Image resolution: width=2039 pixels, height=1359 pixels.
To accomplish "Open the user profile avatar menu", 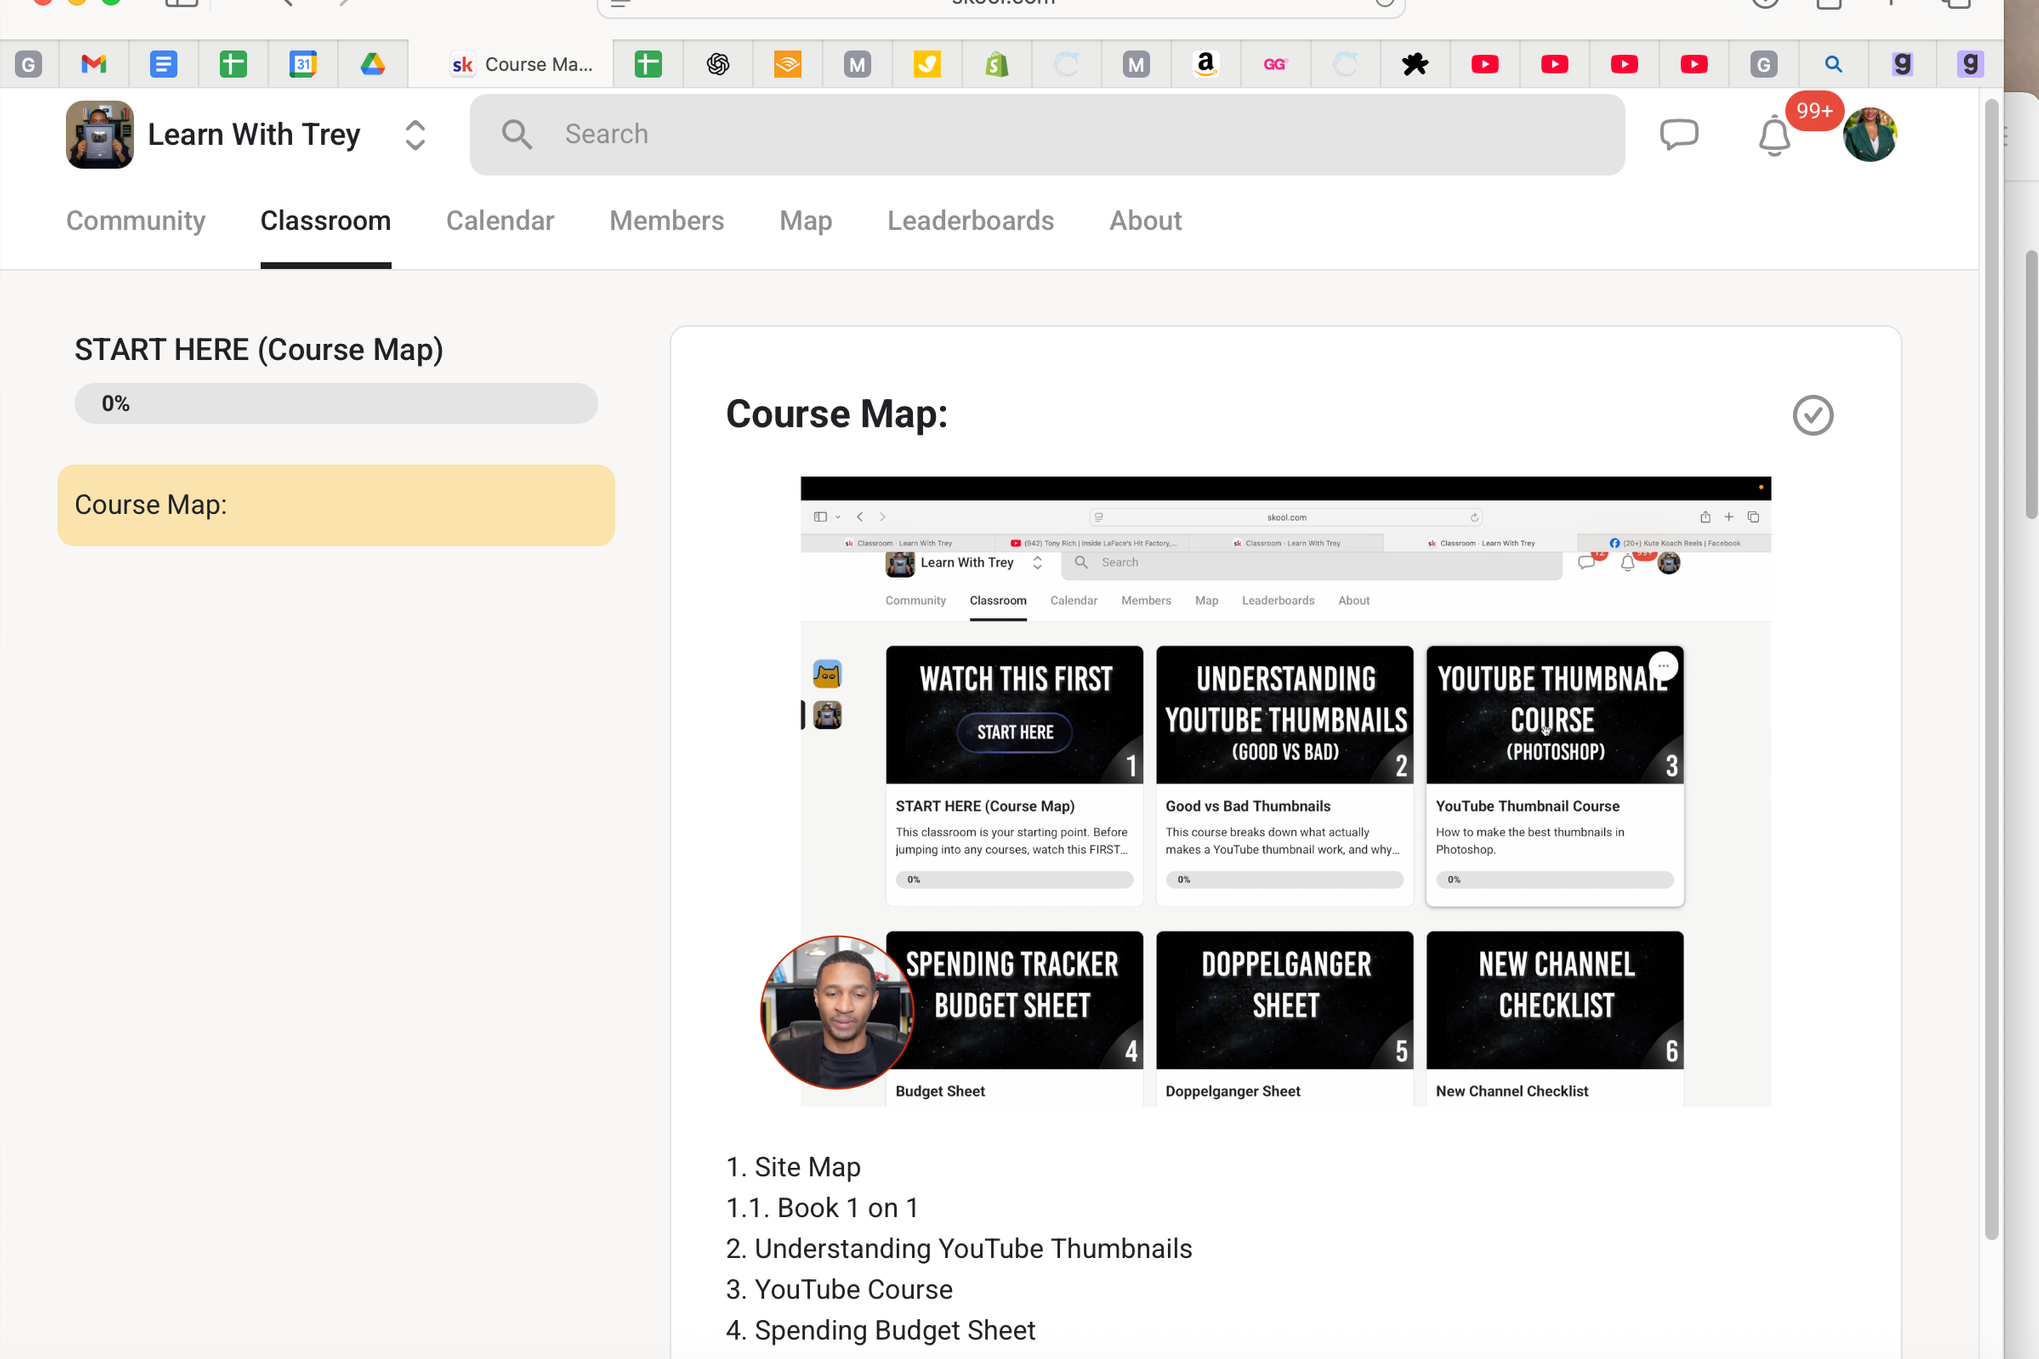I will click(x=1869, y=134).
